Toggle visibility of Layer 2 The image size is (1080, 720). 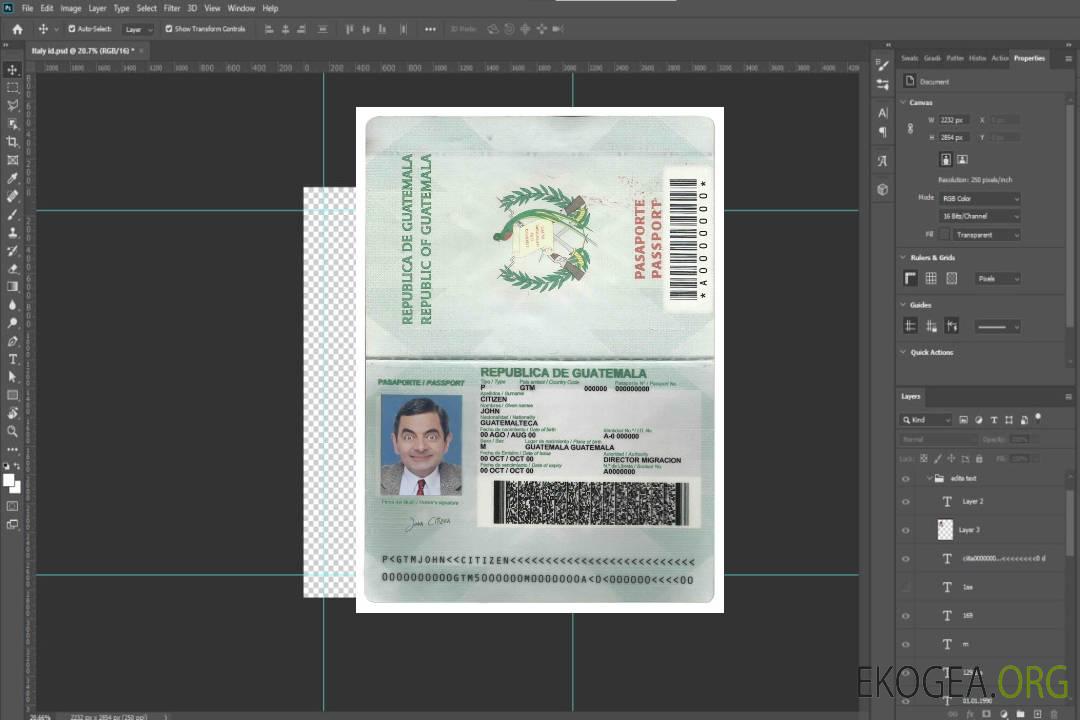pos(906,502)
